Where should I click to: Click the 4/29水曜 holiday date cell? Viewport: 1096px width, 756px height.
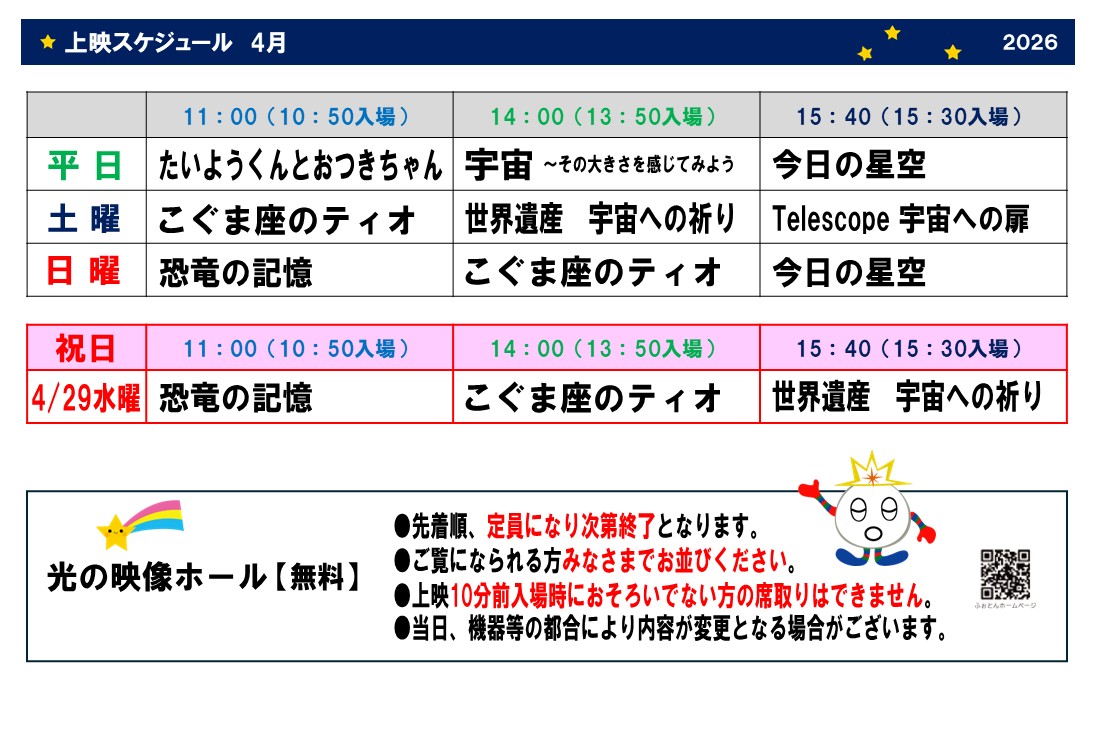86,398
